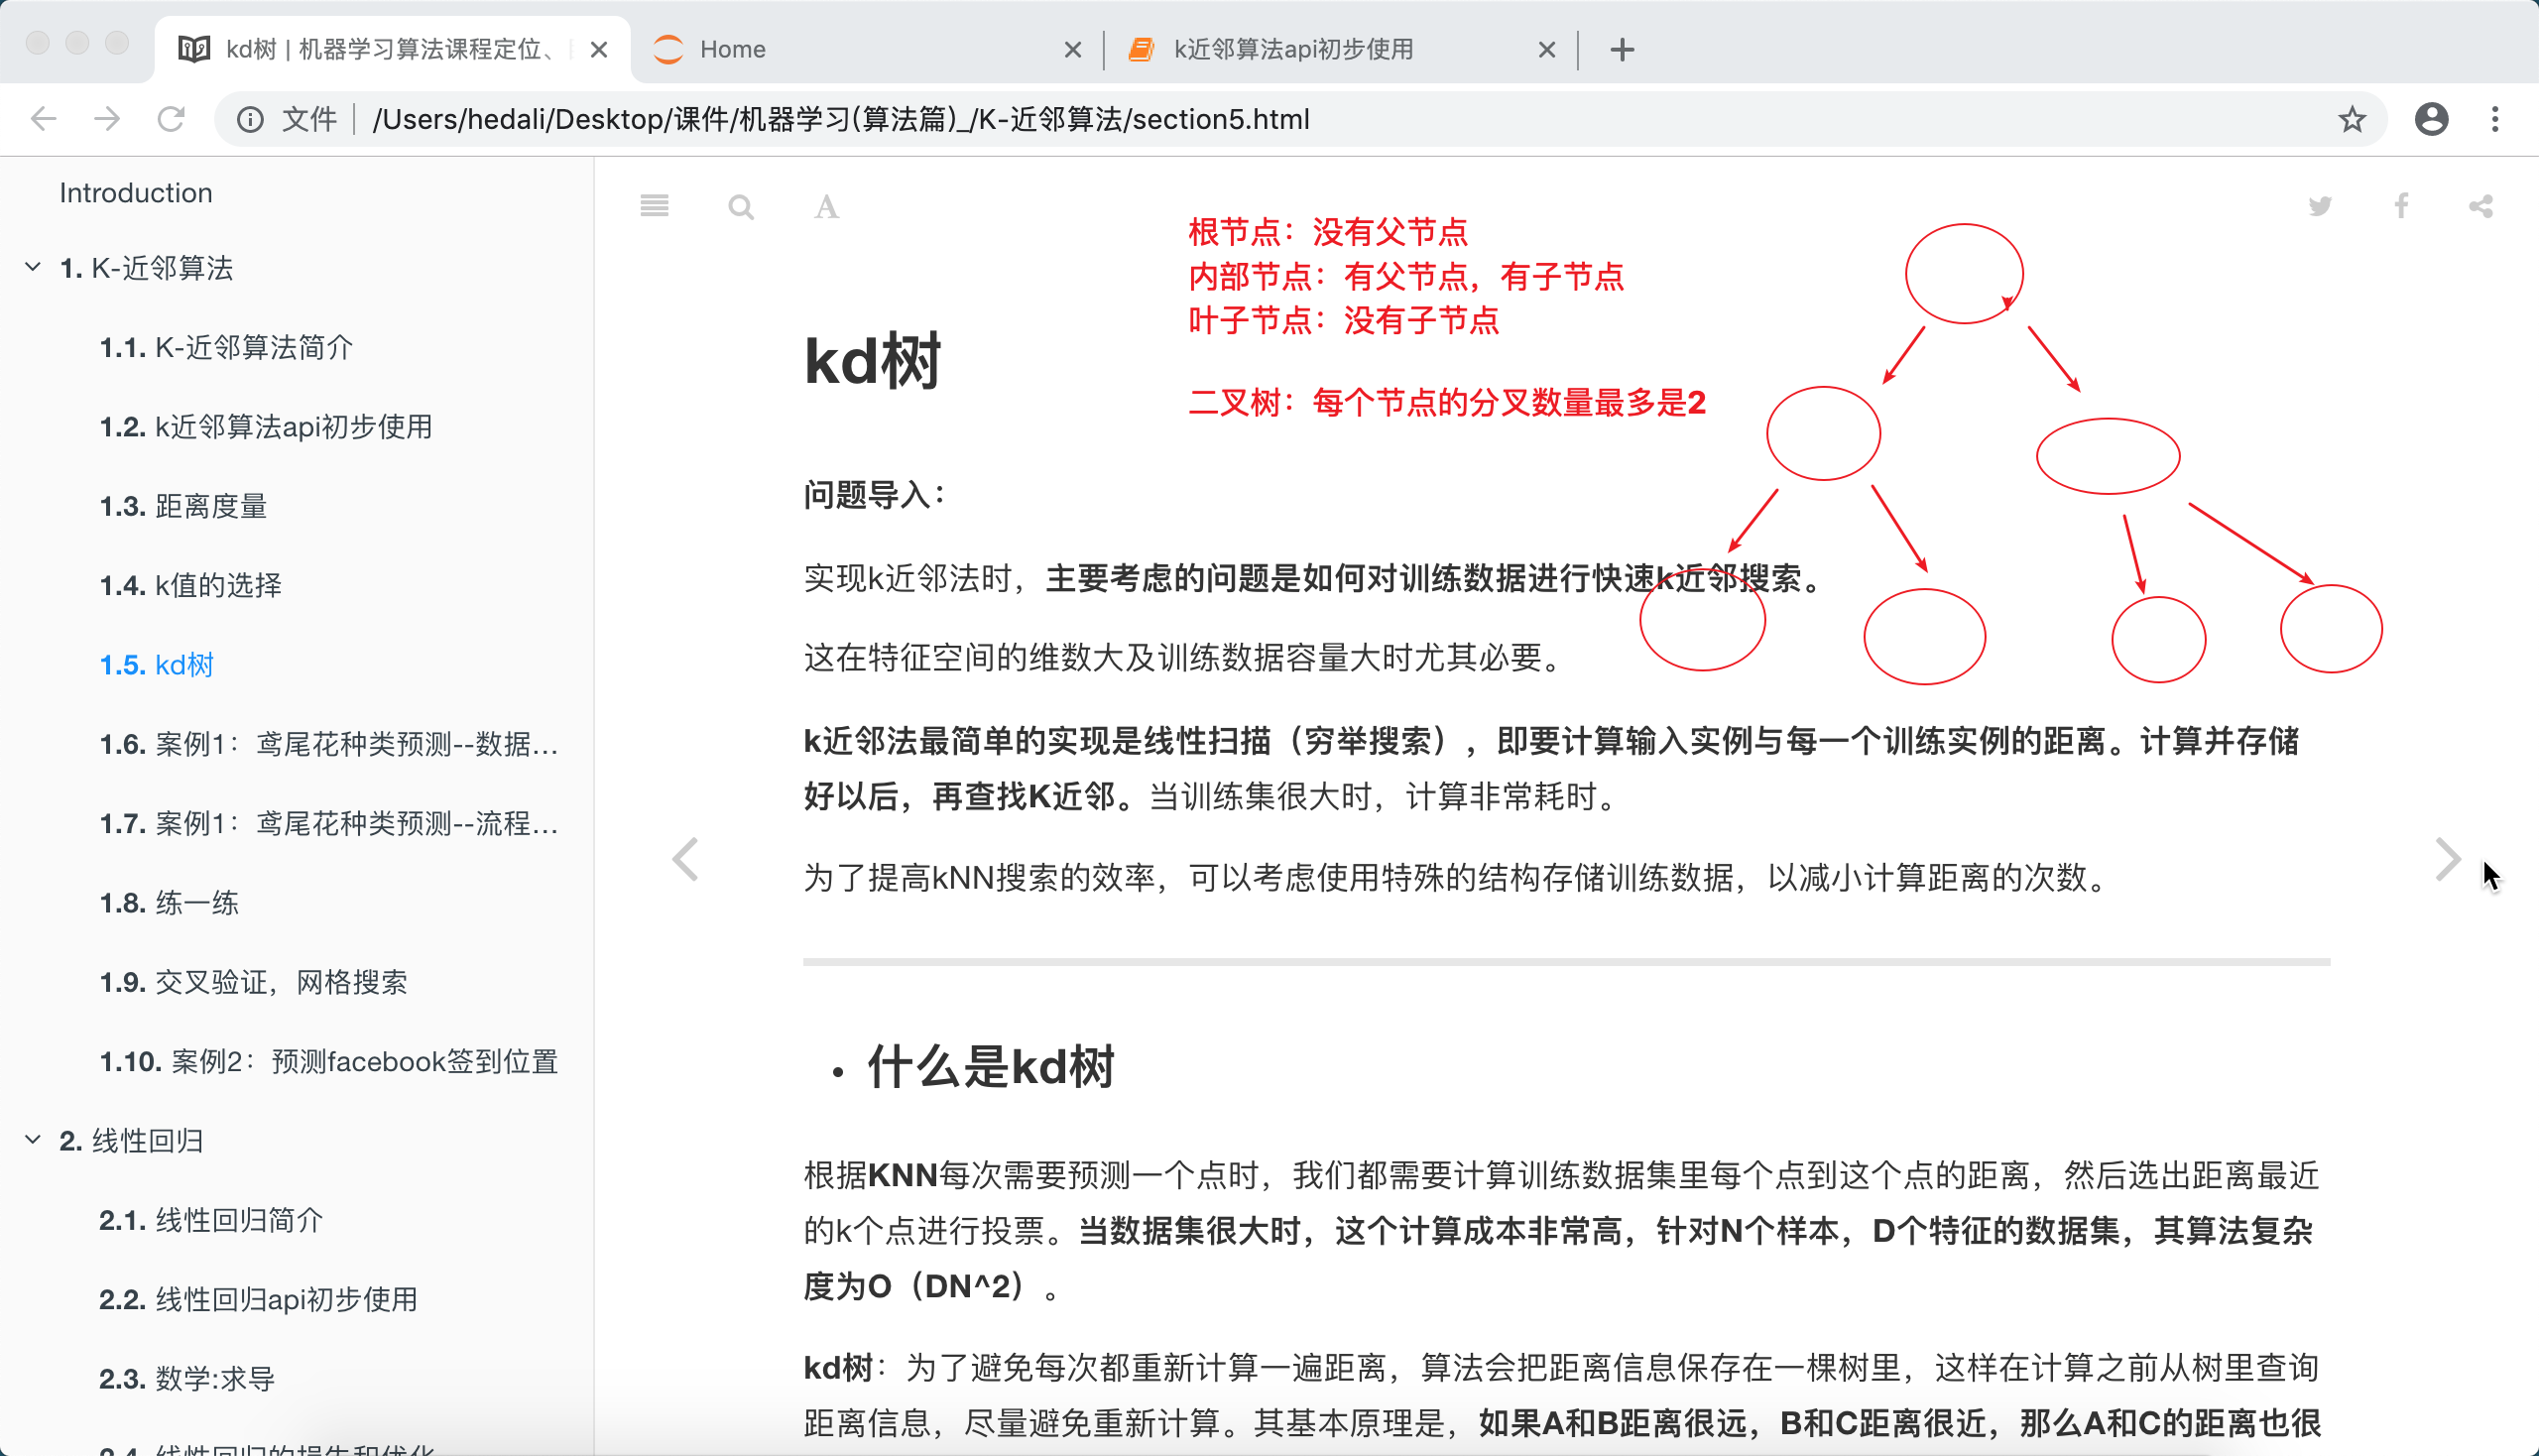Toggle the sidebar with the hamburger icon
Viewport: 2539px width, 1456px height.
tap(654, 206)
